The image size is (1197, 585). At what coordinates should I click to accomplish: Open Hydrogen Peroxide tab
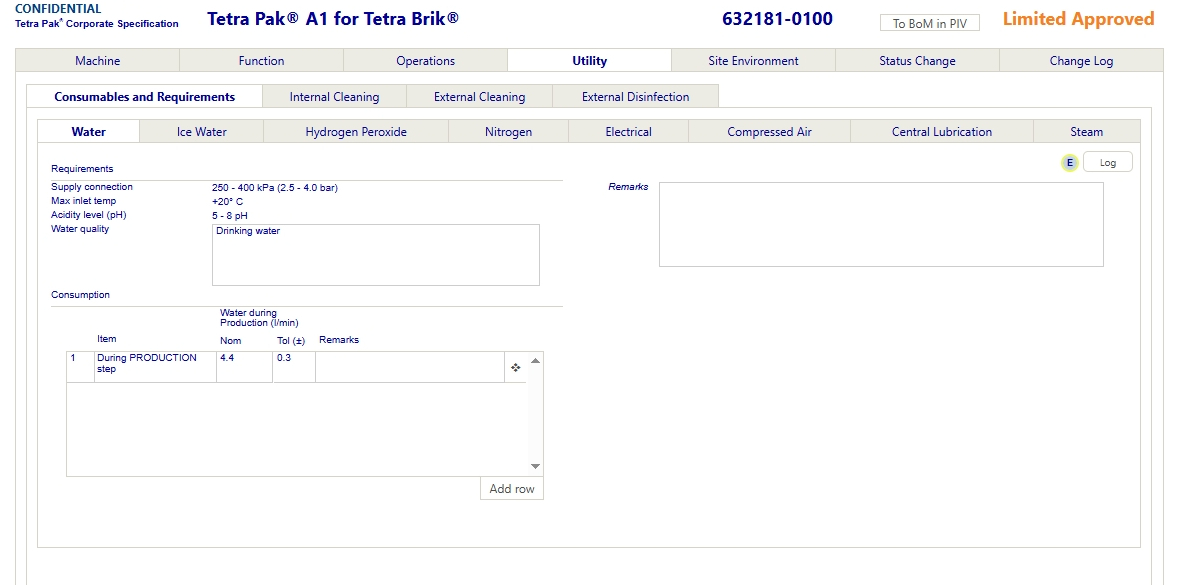[x=356, y=131]
